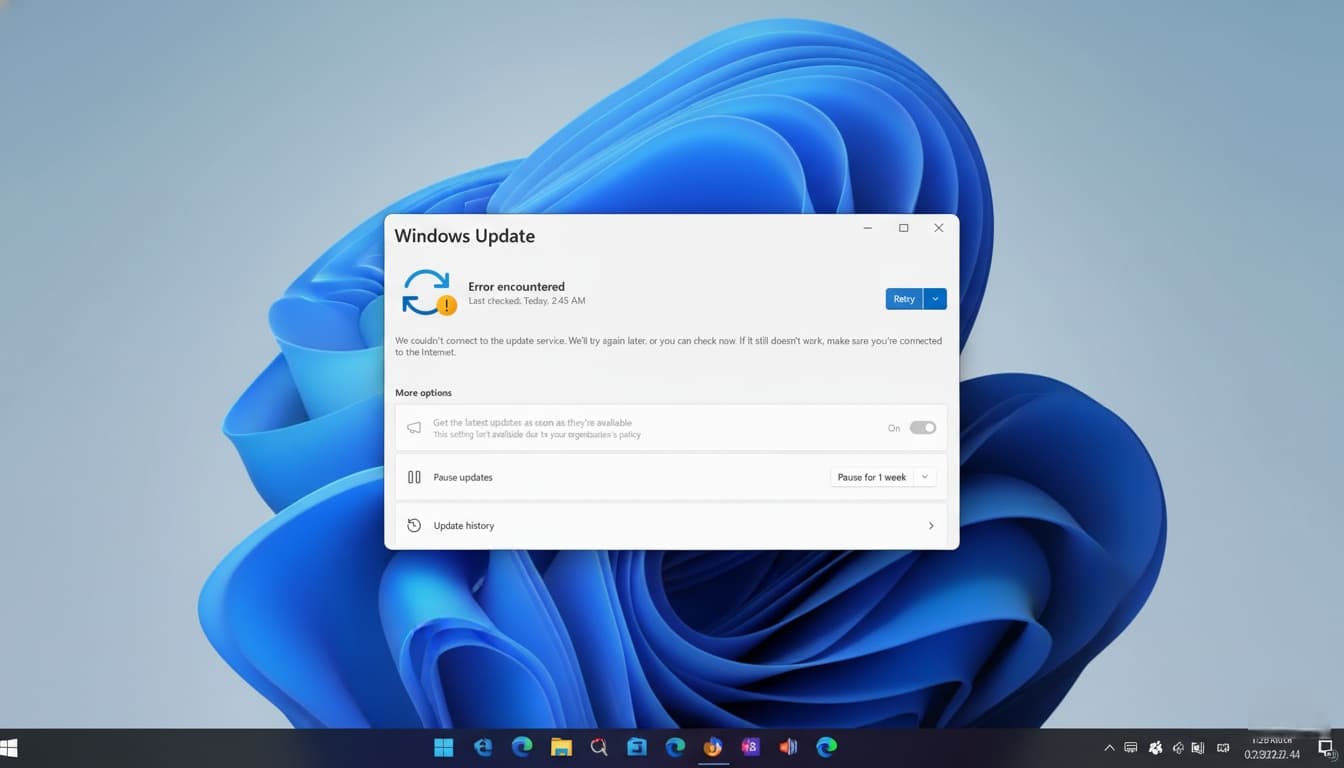
Task: Open the Start menu
Action: coord(443,747)
